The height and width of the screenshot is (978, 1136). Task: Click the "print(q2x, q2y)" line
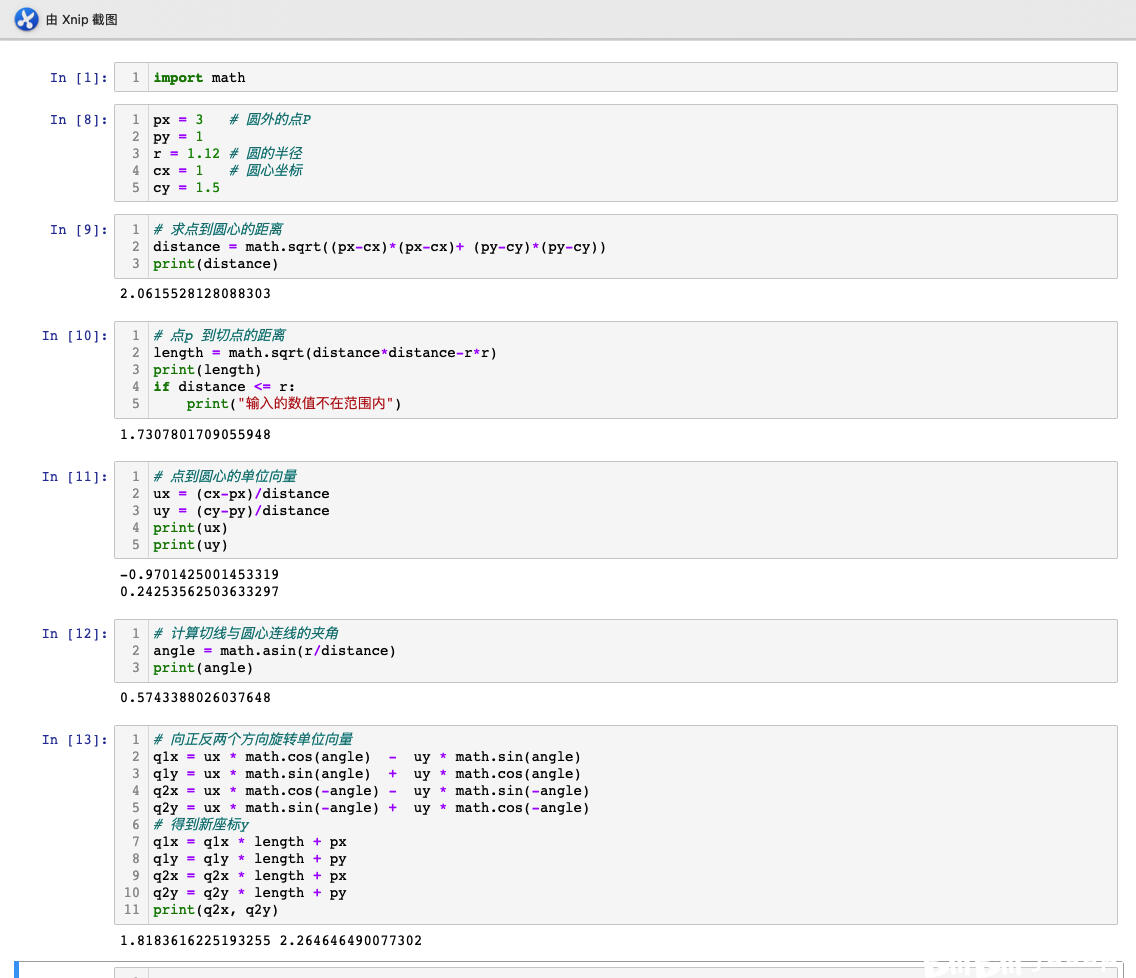[215, 910]
